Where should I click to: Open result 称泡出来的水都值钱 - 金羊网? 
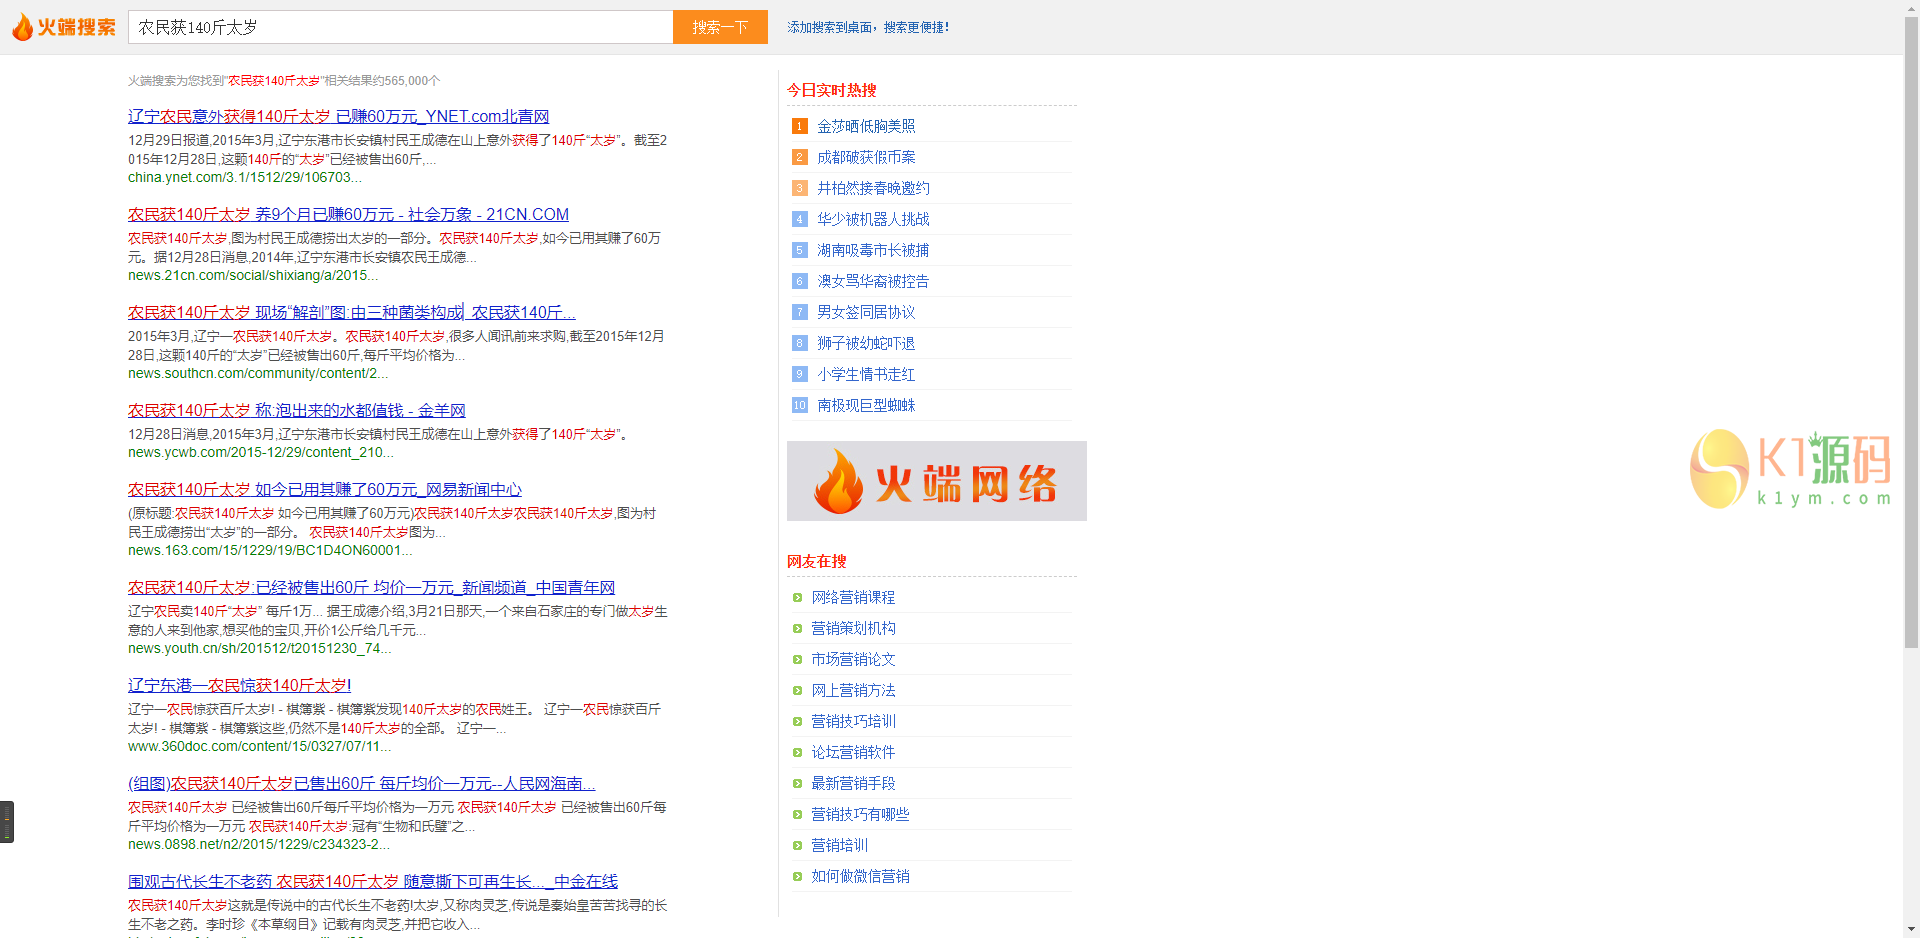point(297,411)
